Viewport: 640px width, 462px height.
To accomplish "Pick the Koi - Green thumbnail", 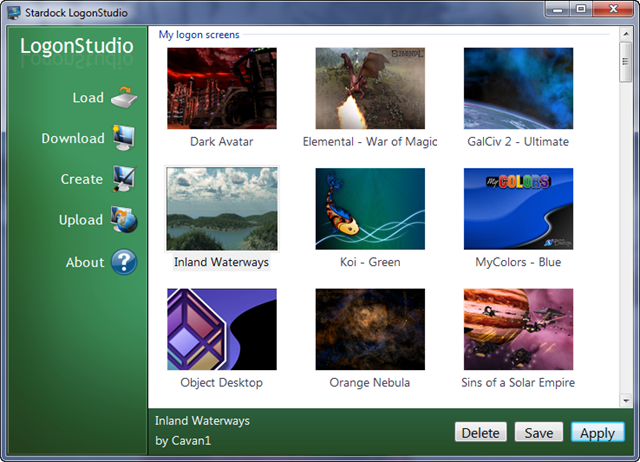I will point(370,209).
